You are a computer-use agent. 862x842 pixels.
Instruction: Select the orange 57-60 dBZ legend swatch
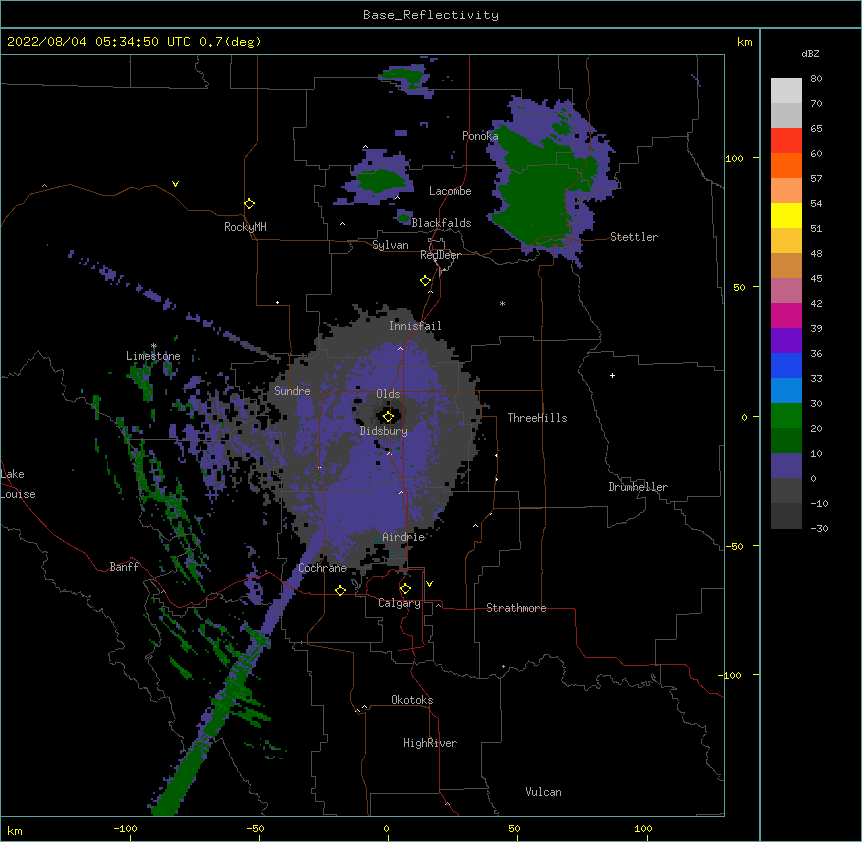786,165
